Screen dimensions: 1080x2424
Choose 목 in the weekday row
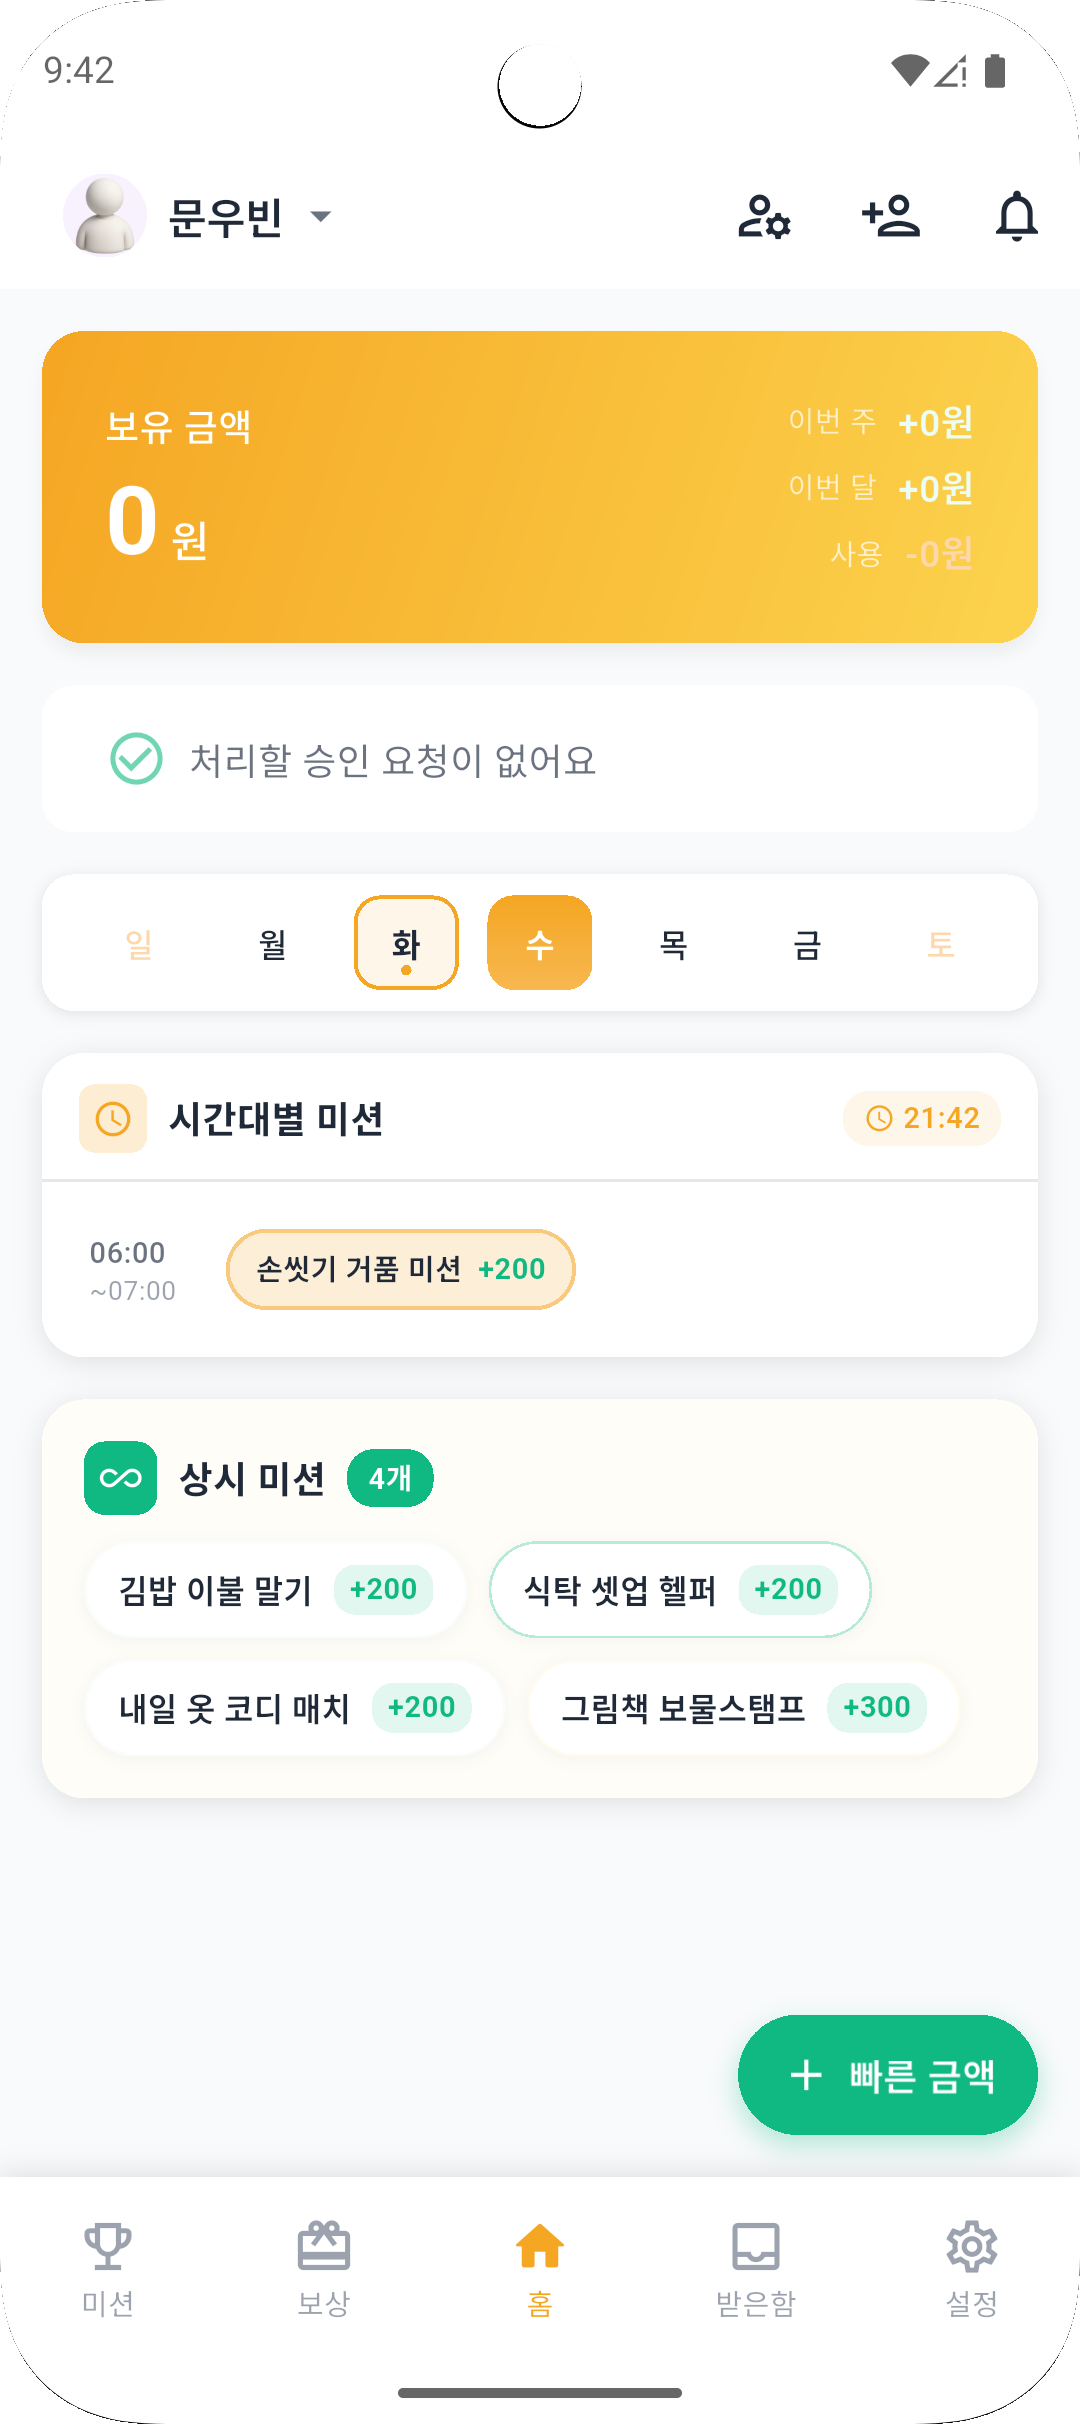point(673,942)
